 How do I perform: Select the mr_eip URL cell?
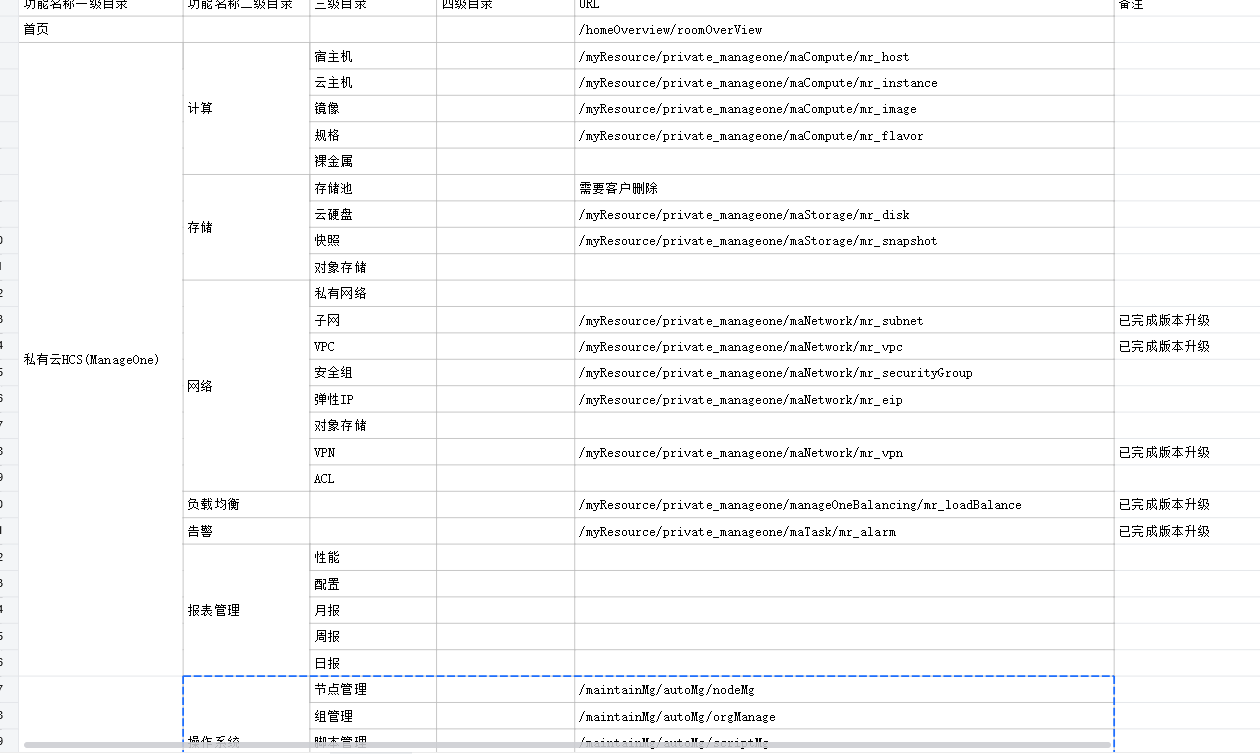point(843,399)
